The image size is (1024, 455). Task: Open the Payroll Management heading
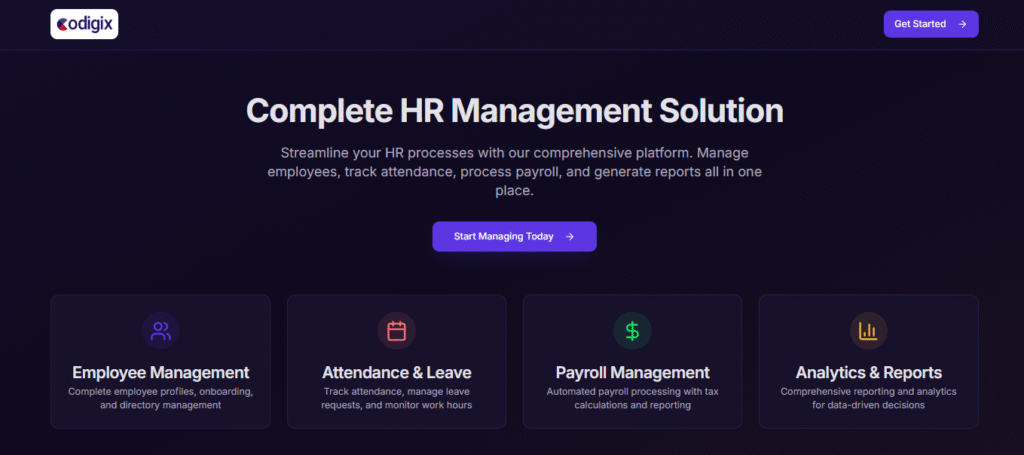click(632, 373)
